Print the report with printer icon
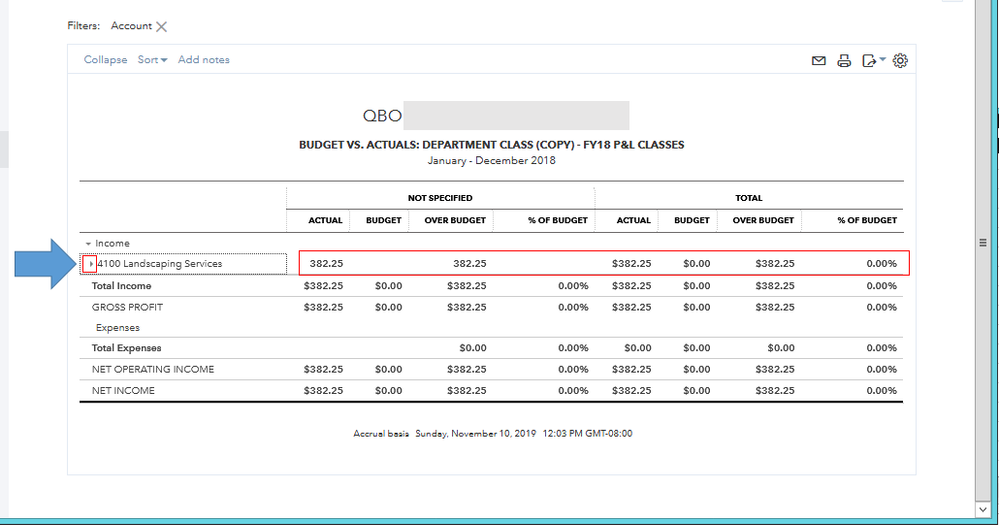 (x=844, y=61)
